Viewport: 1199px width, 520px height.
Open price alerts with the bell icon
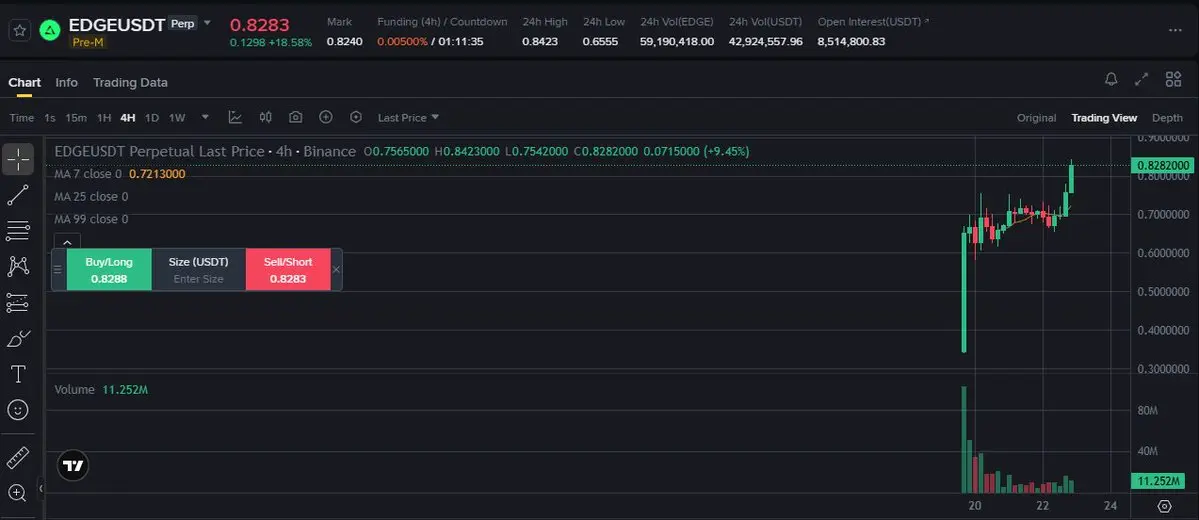coord(1111,79)
